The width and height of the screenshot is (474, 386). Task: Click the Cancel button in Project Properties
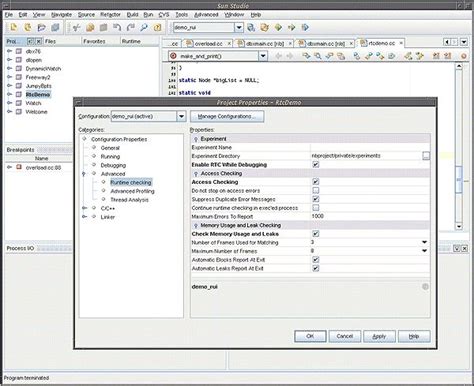[x=345, y=336]
